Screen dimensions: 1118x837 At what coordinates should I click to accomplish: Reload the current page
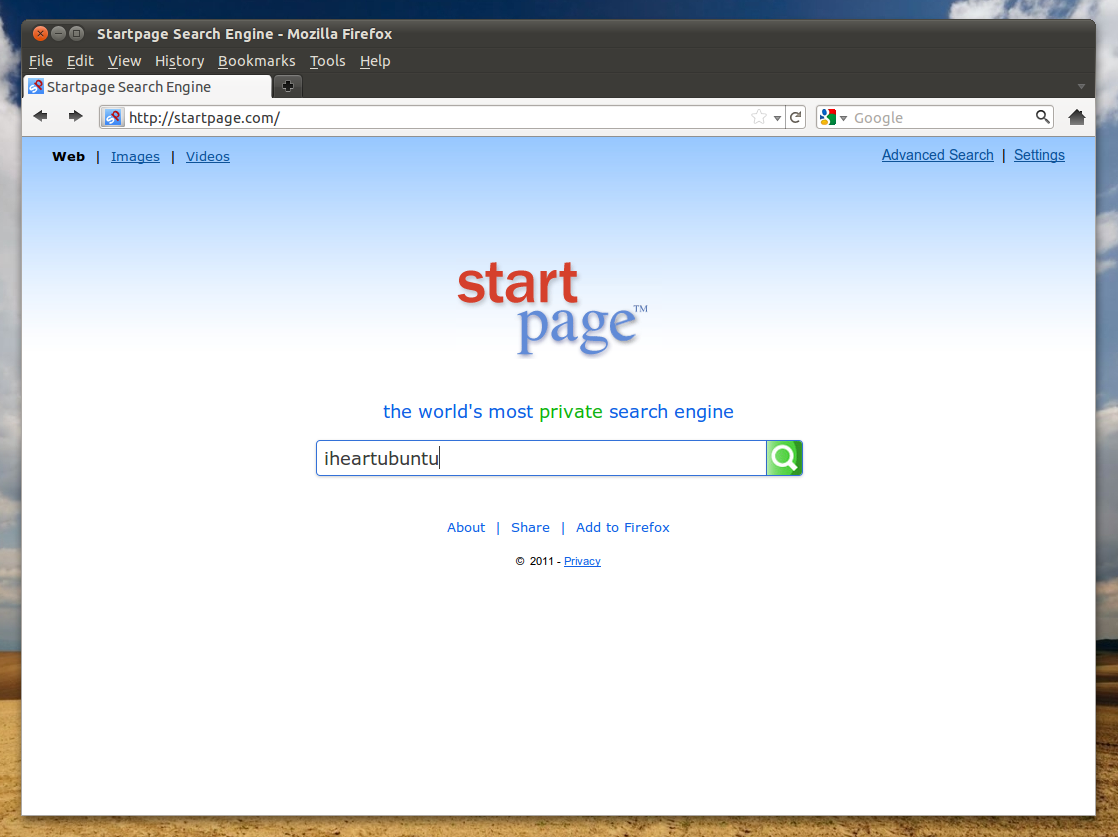coord(796,117)
